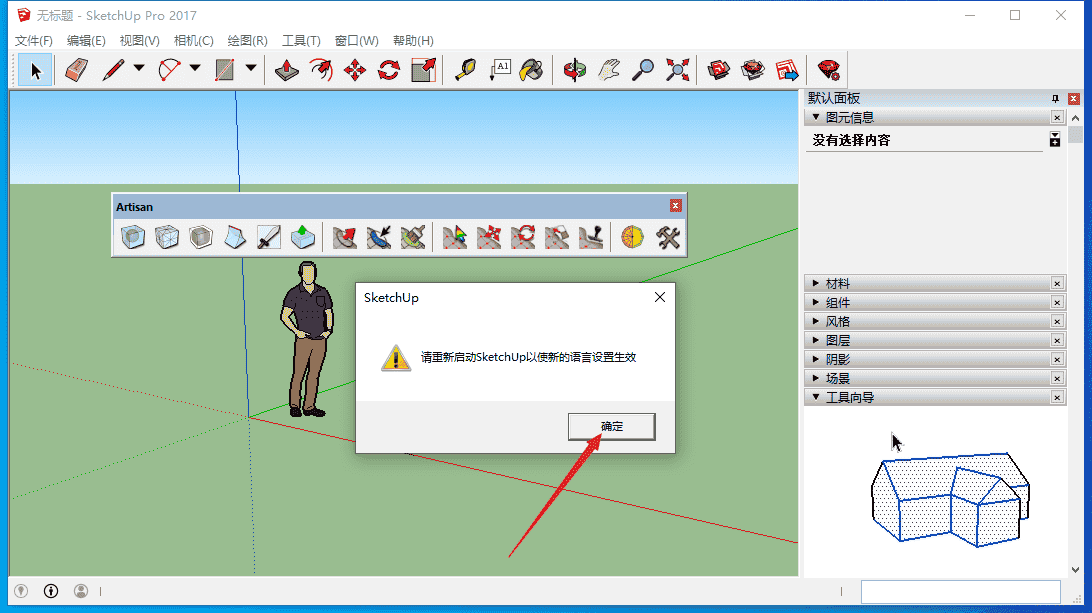Pick the Rotate tool in main toolbar

tap(389, 70)
